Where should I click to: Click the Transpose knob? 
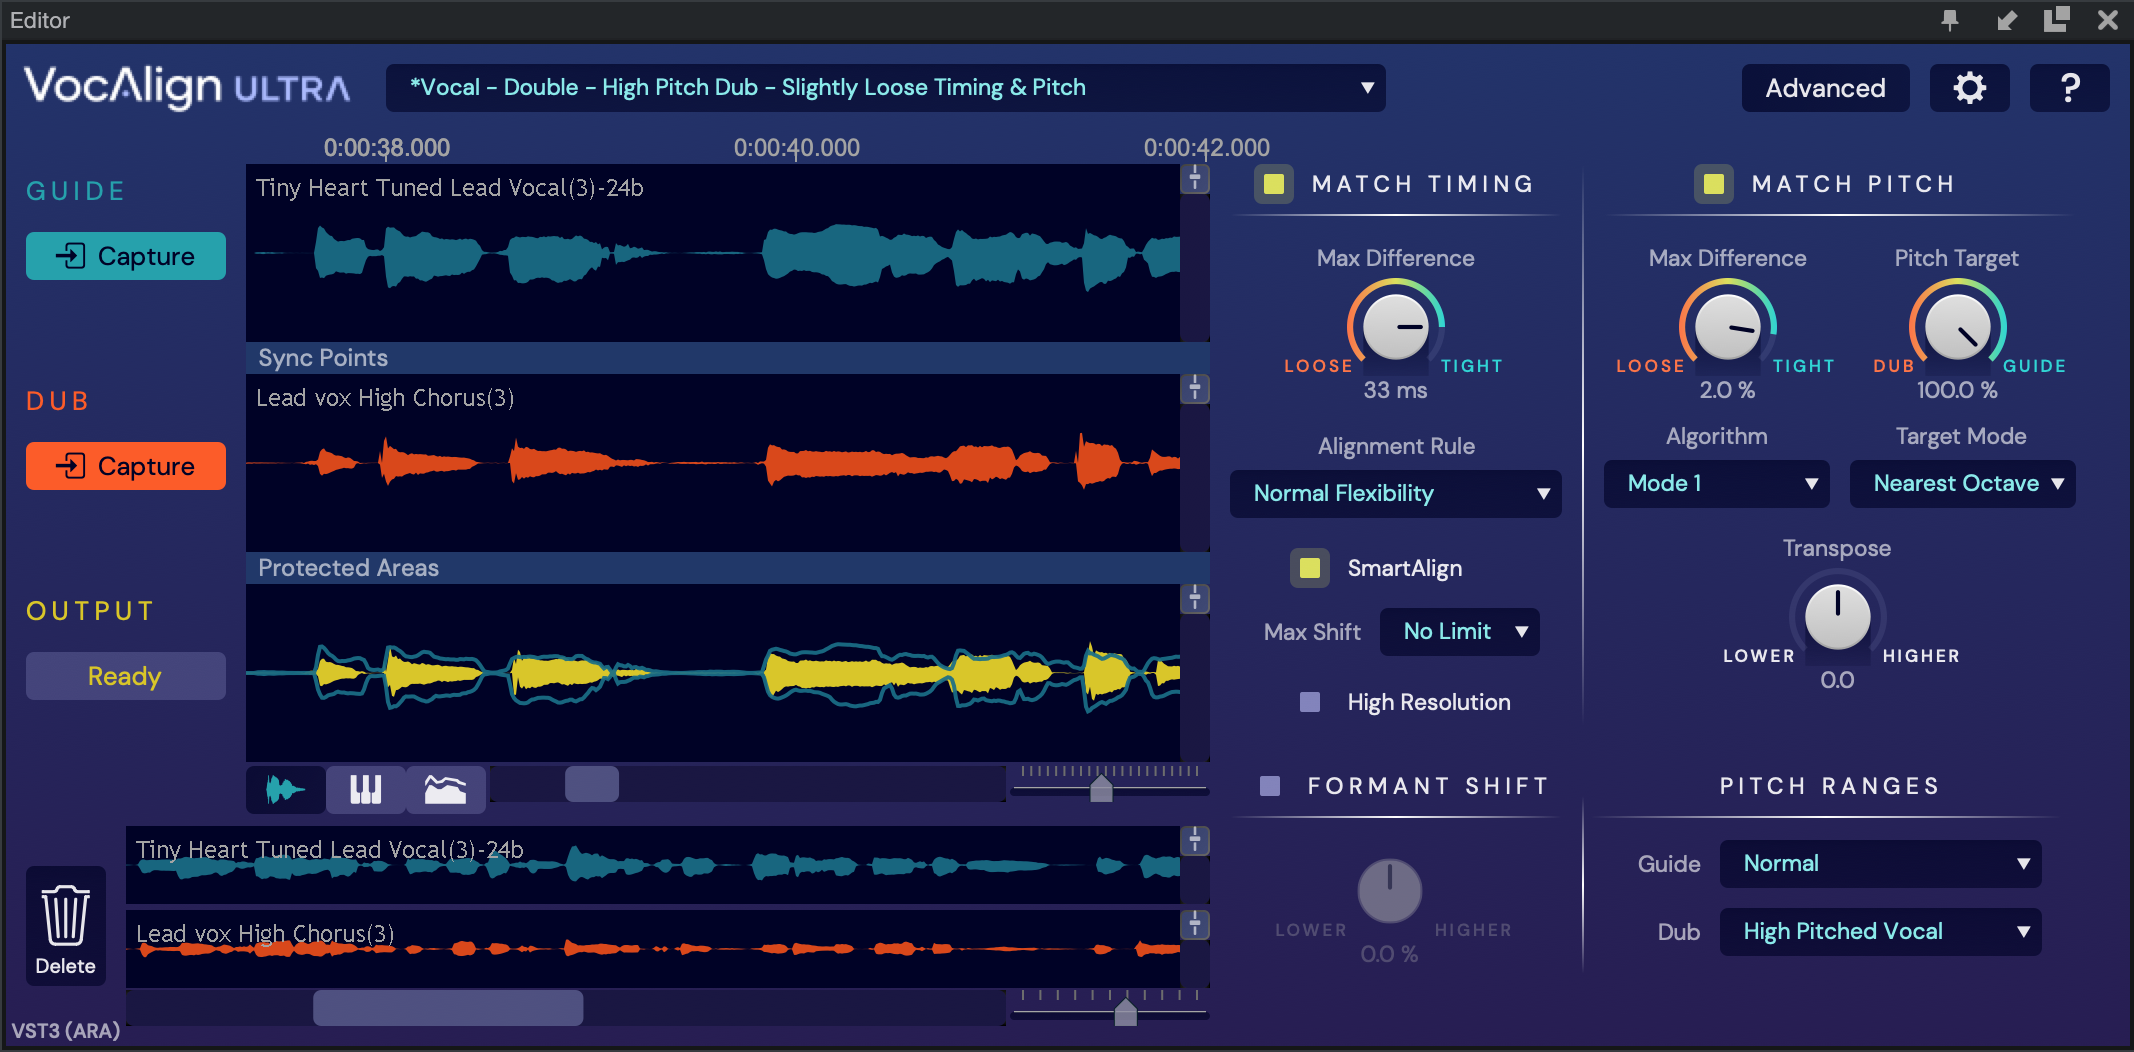tap(1837, 617)
